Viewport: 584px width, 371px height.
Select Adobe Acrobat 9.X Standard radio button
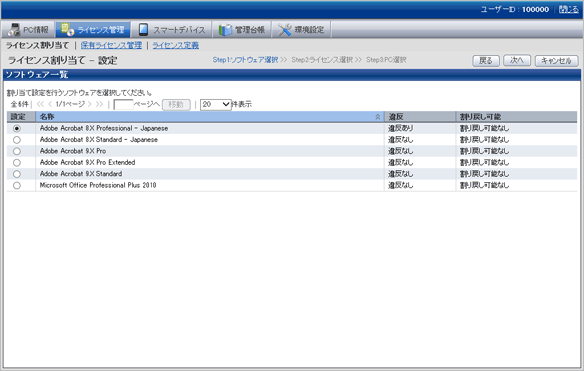point(17,174)
